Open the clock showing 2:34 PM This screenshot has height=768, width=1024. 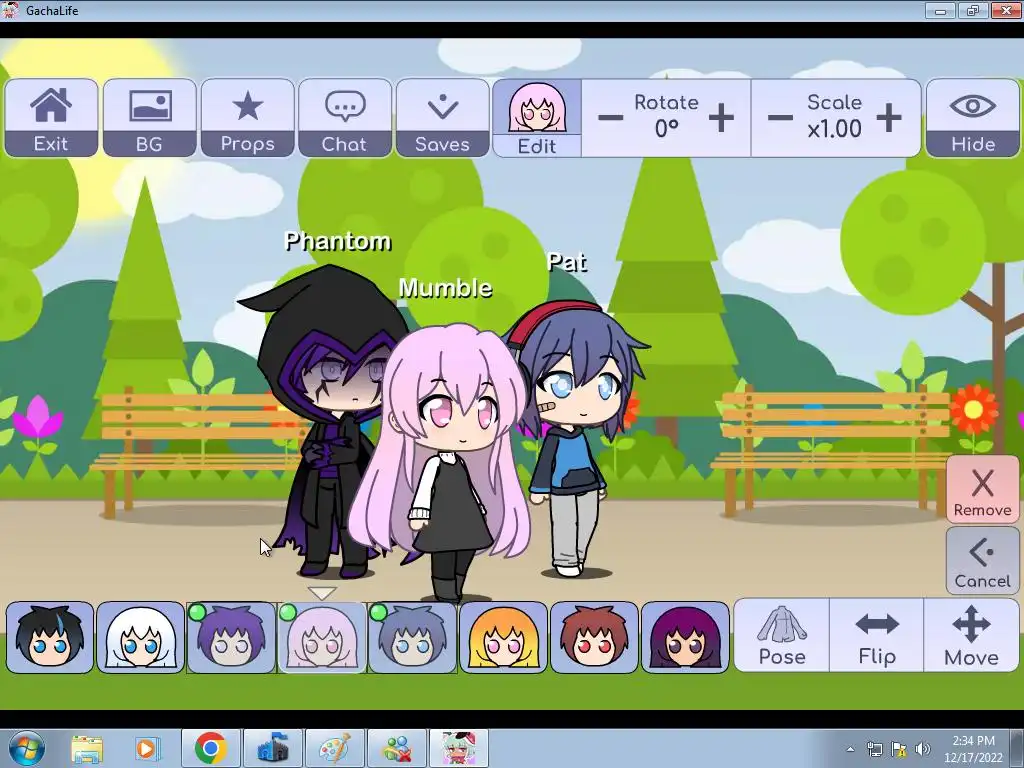[x=973, y=749]
